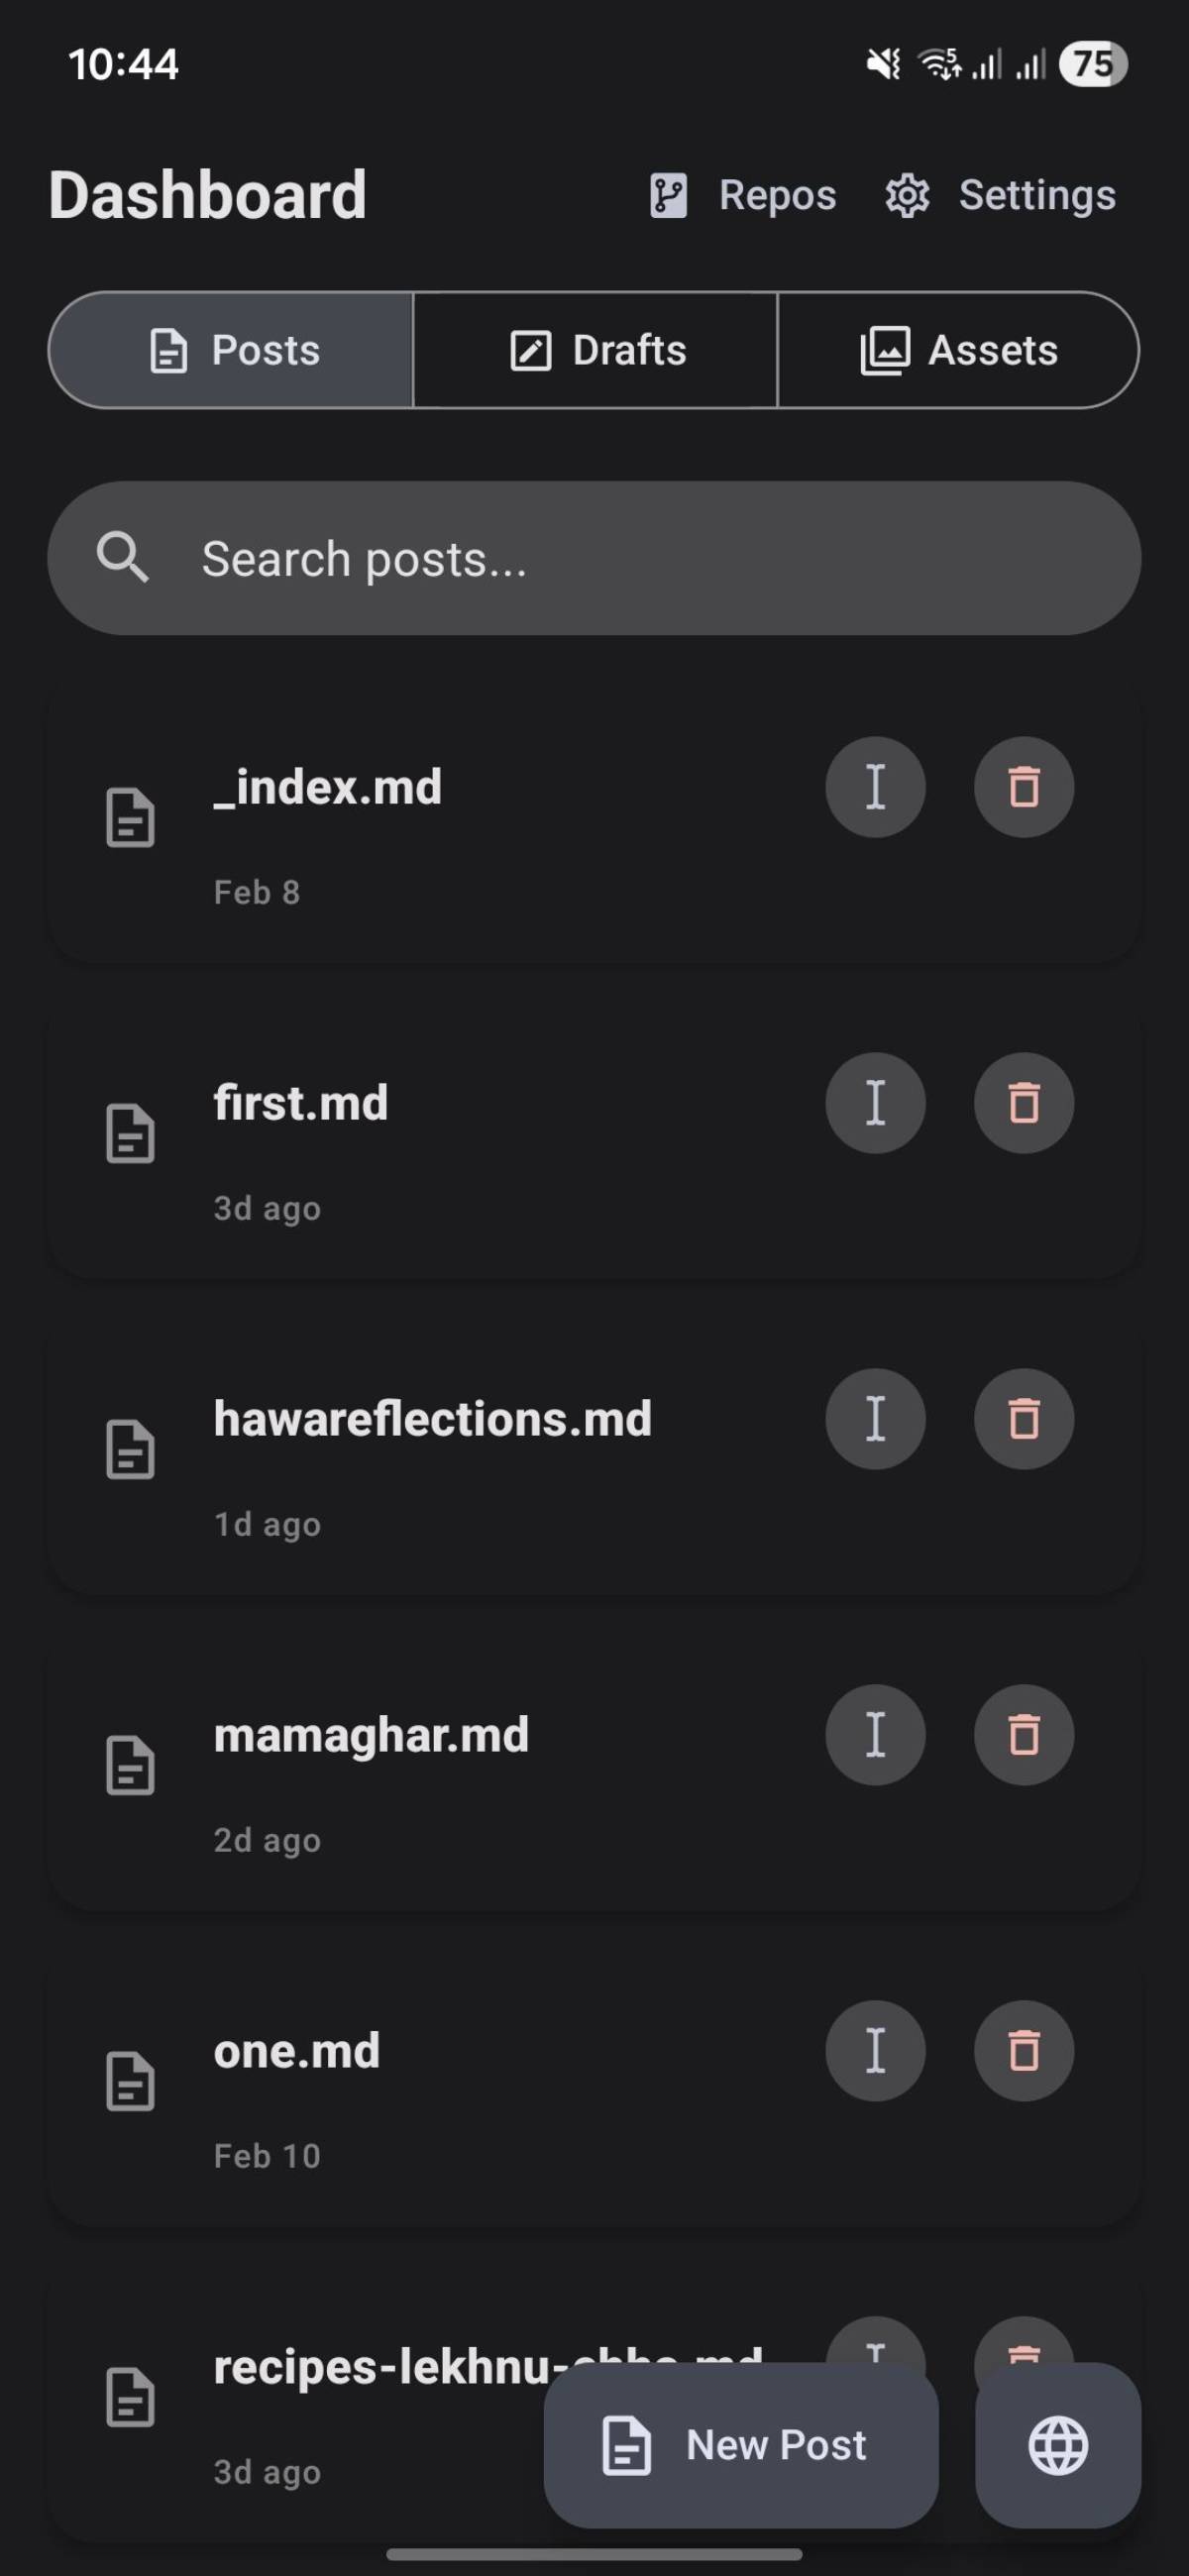Focus the Search posts field
Viewport: 1189px width, 2576px height.
[594, 558]
